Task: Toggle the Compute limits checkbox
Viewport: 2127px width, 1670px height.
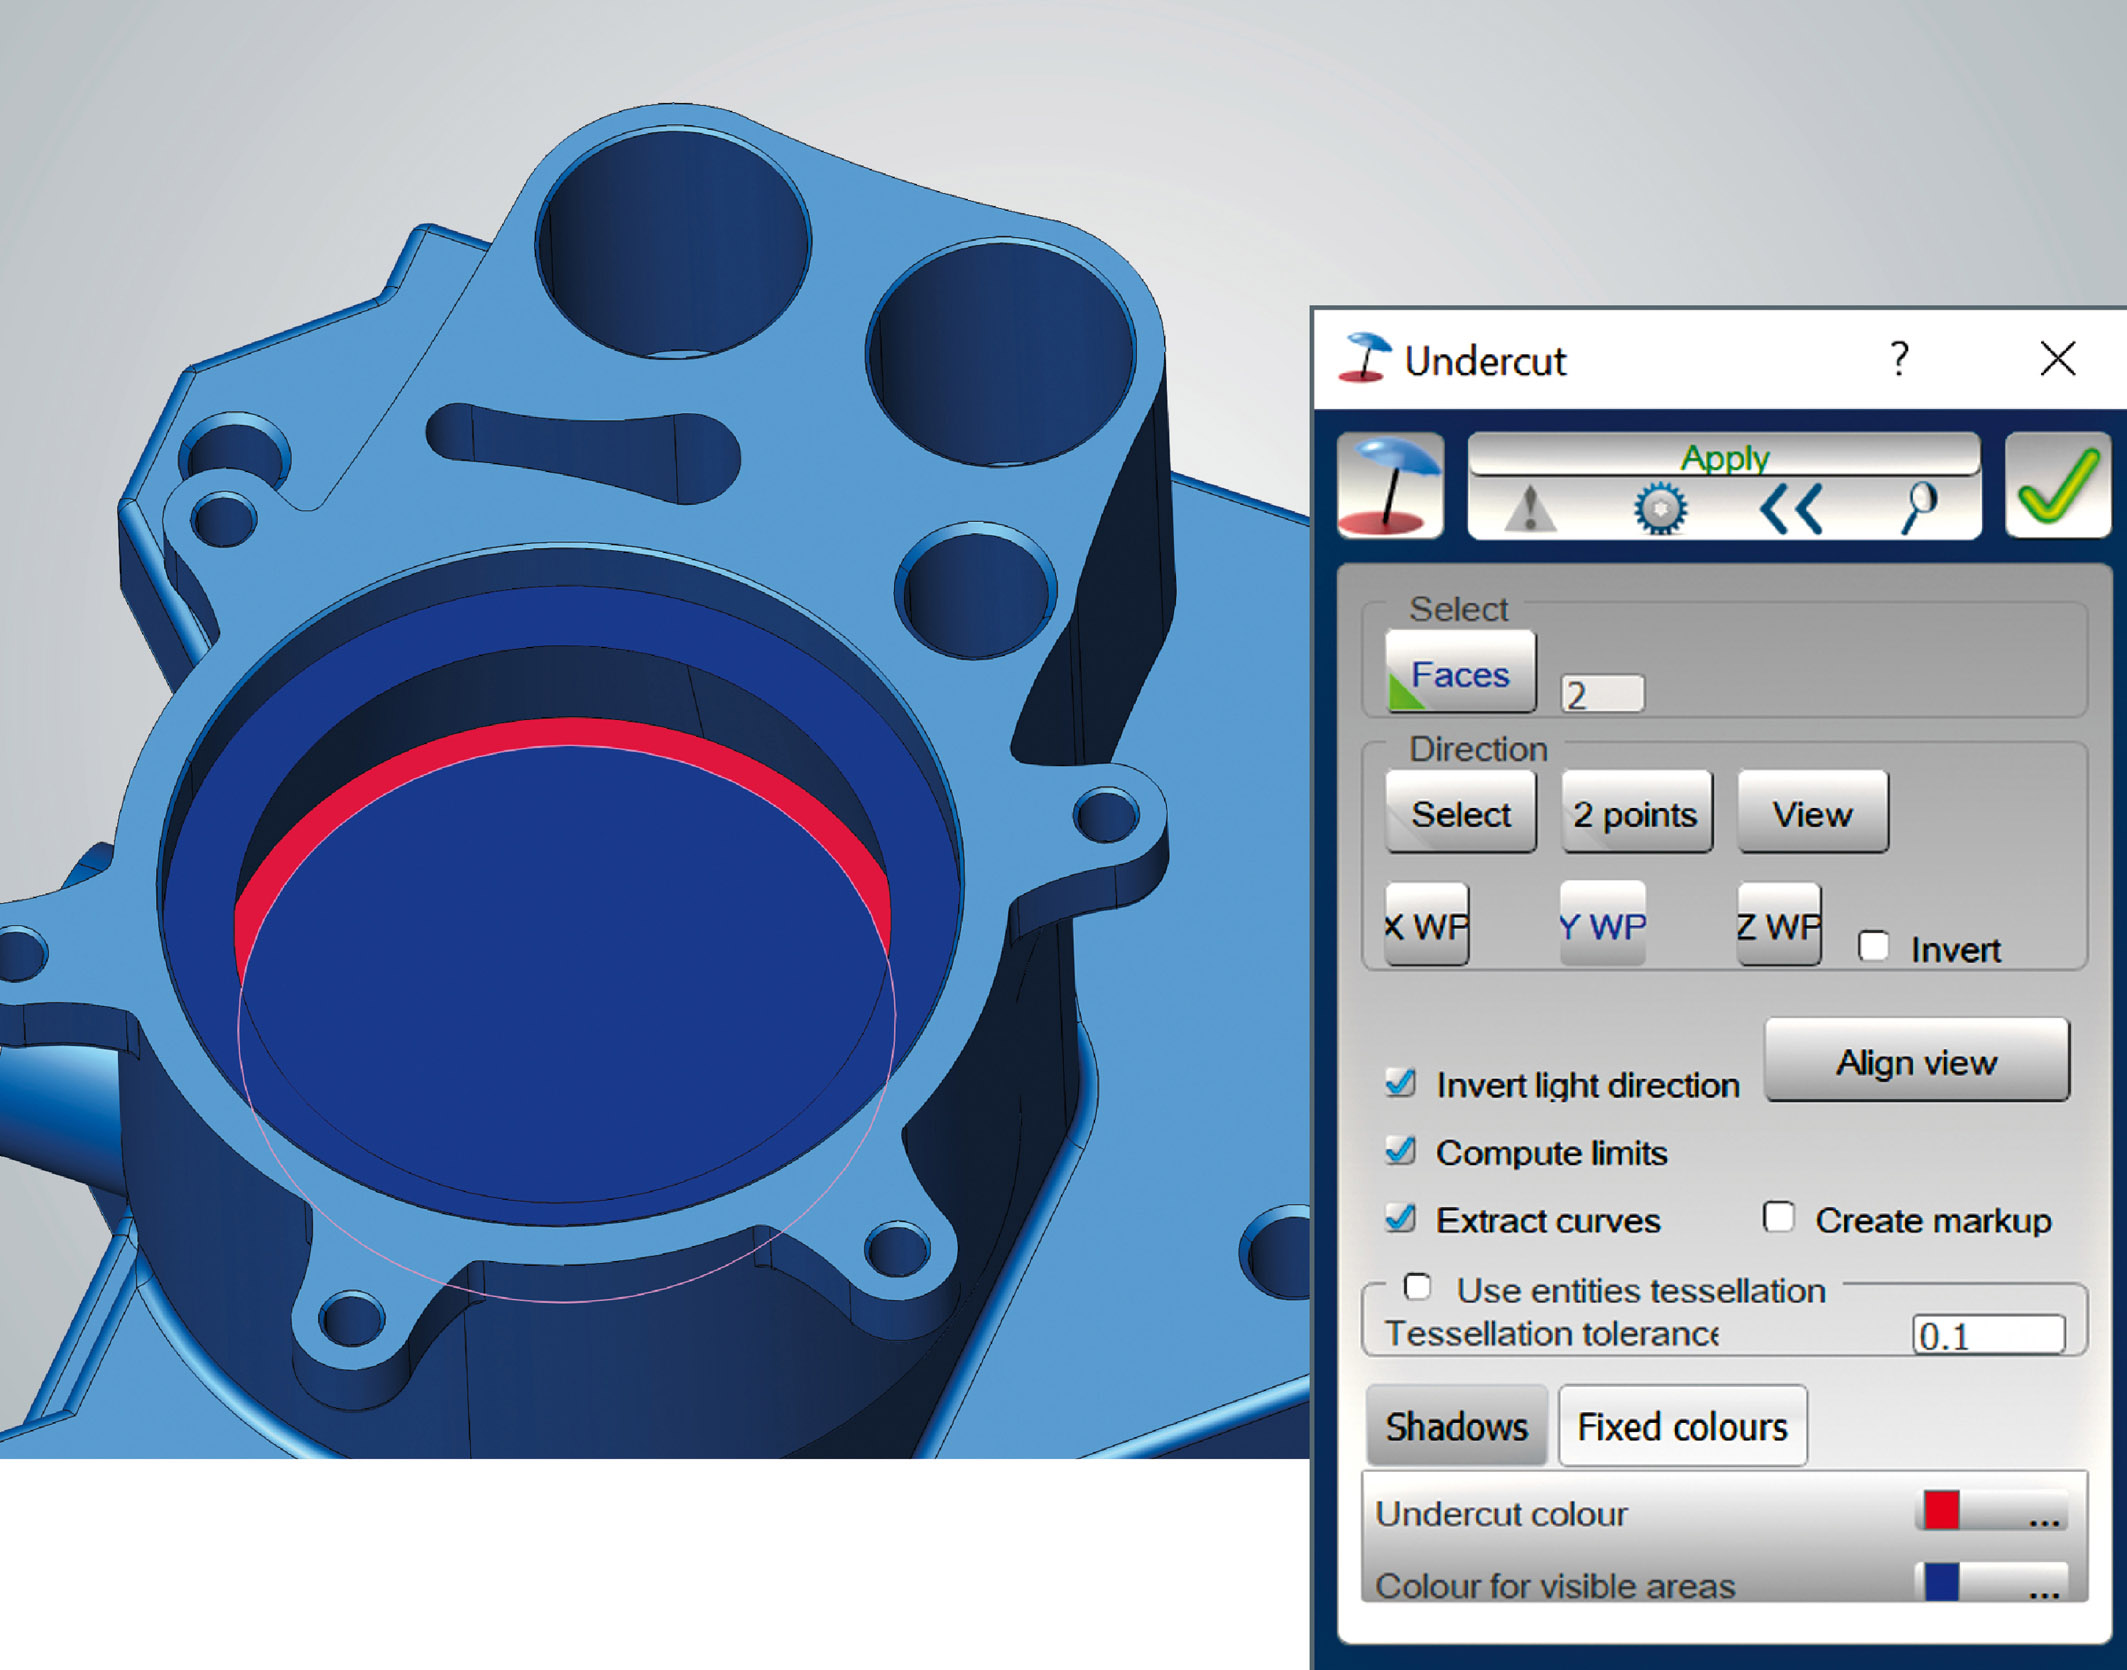Action: pos(1401,1151)
